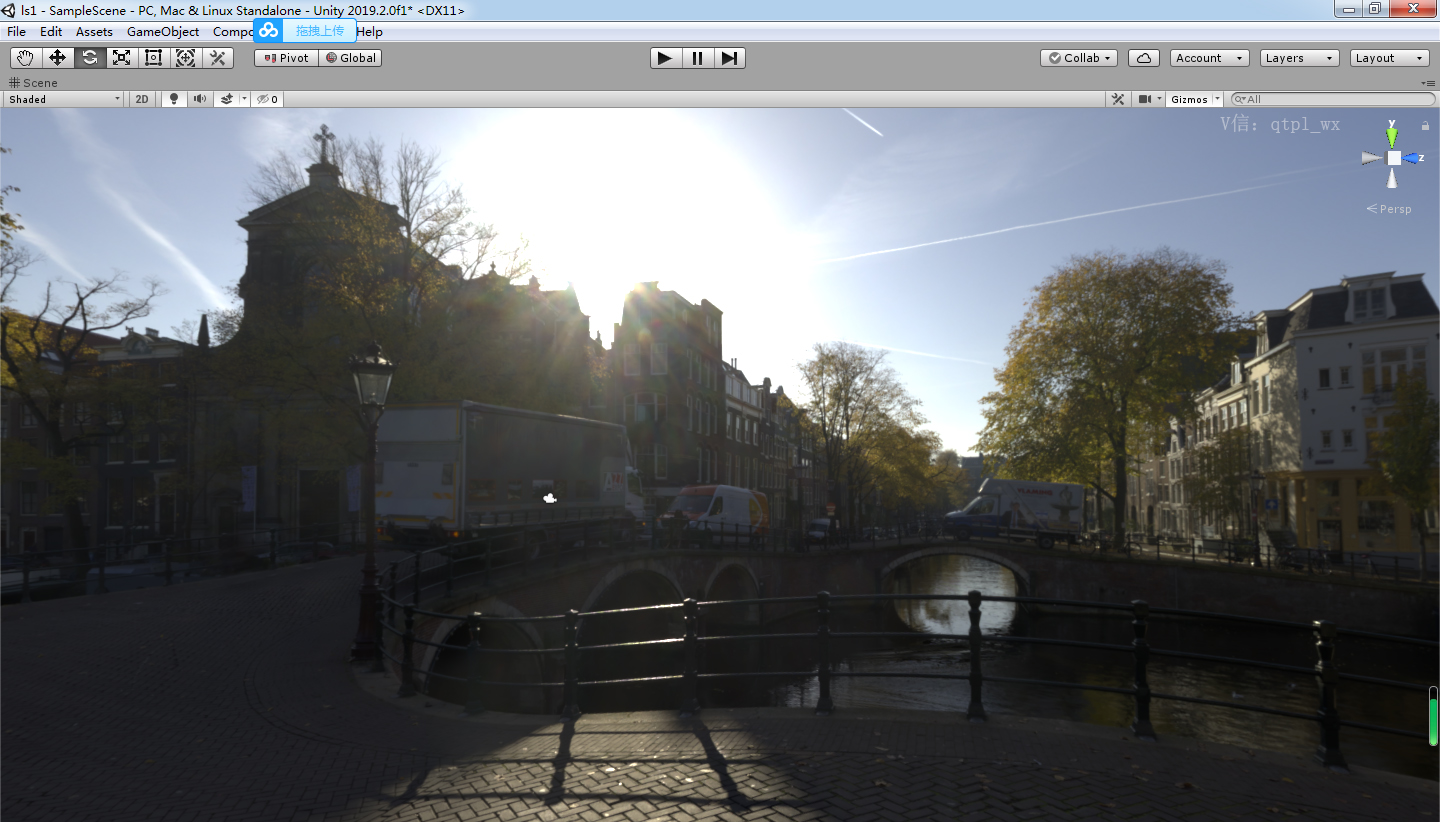The width and height of the screenshot is (1440, 822).
Task: Toggle hidden objects visibility counter
Action: [x=267, y=99]
